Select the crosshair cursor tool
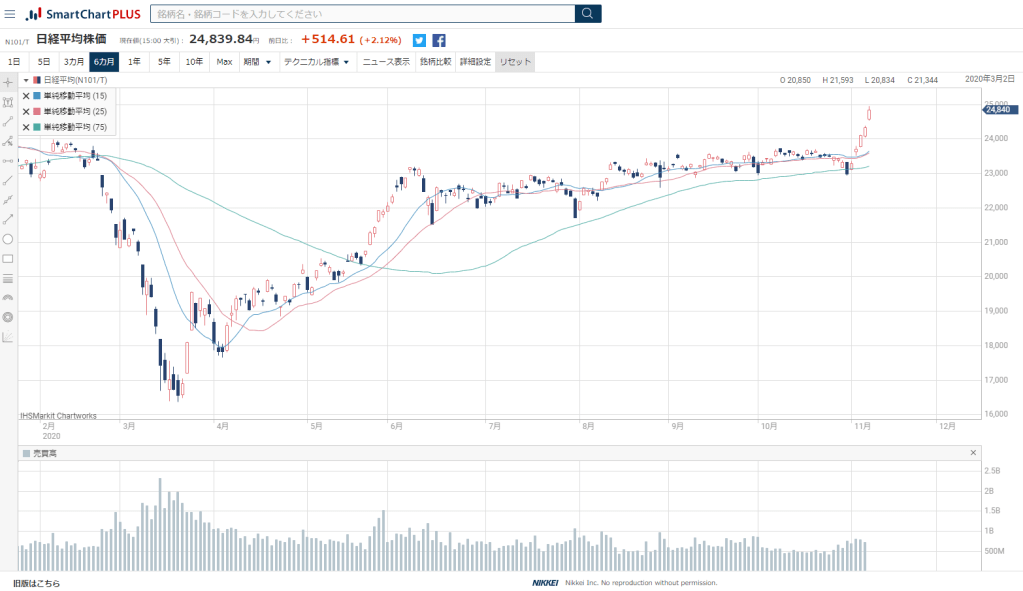The height and width of the screenshot is (591, 1023). [x=8, y=81]
